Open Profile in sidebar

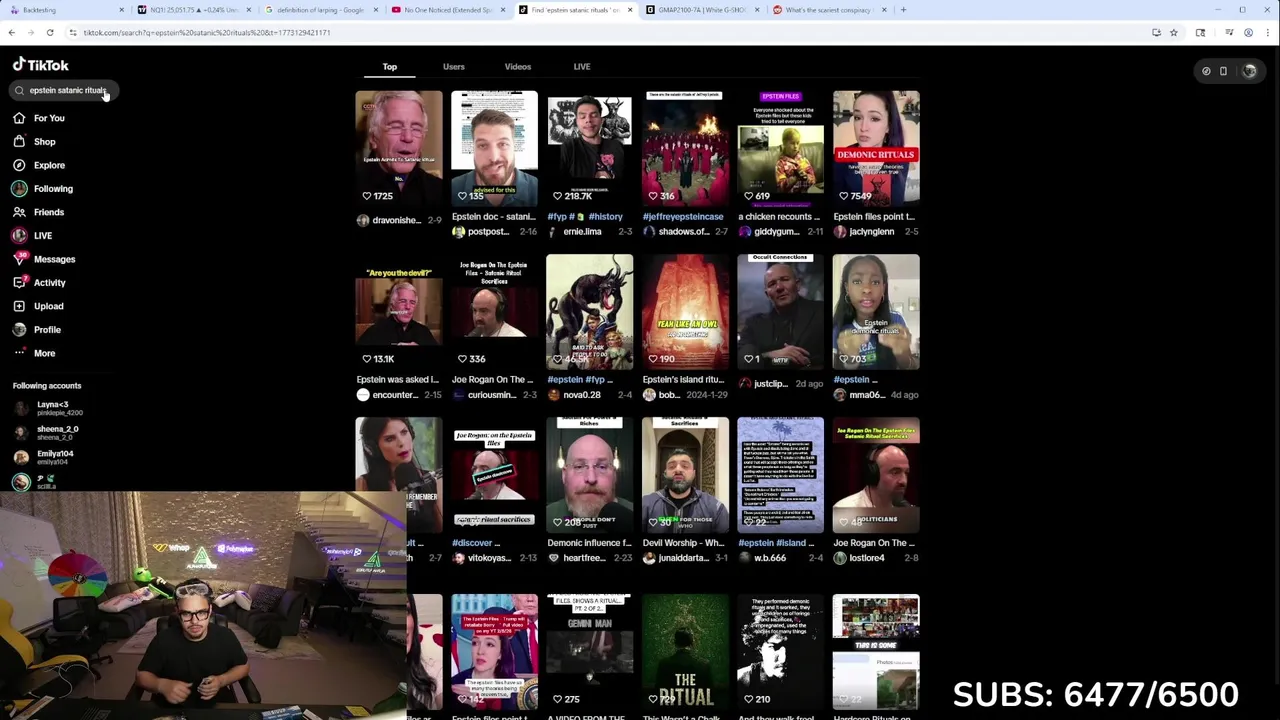click(x=38, y=330)
